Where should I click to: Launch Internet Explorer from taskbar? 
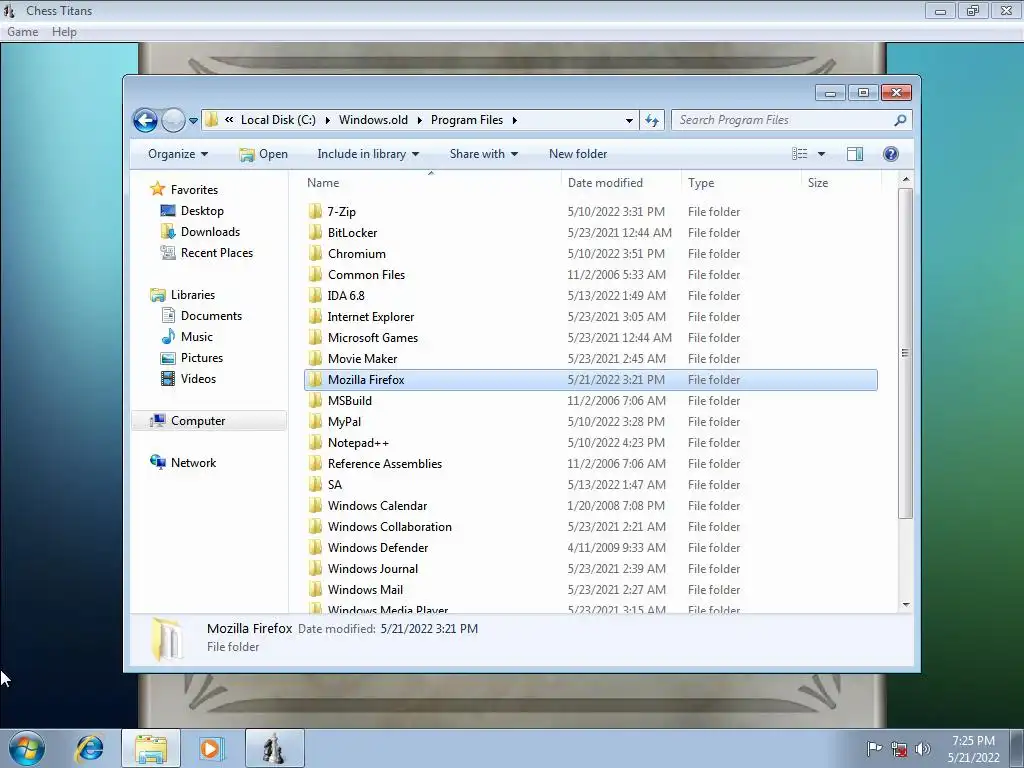[x=89, y=748]
